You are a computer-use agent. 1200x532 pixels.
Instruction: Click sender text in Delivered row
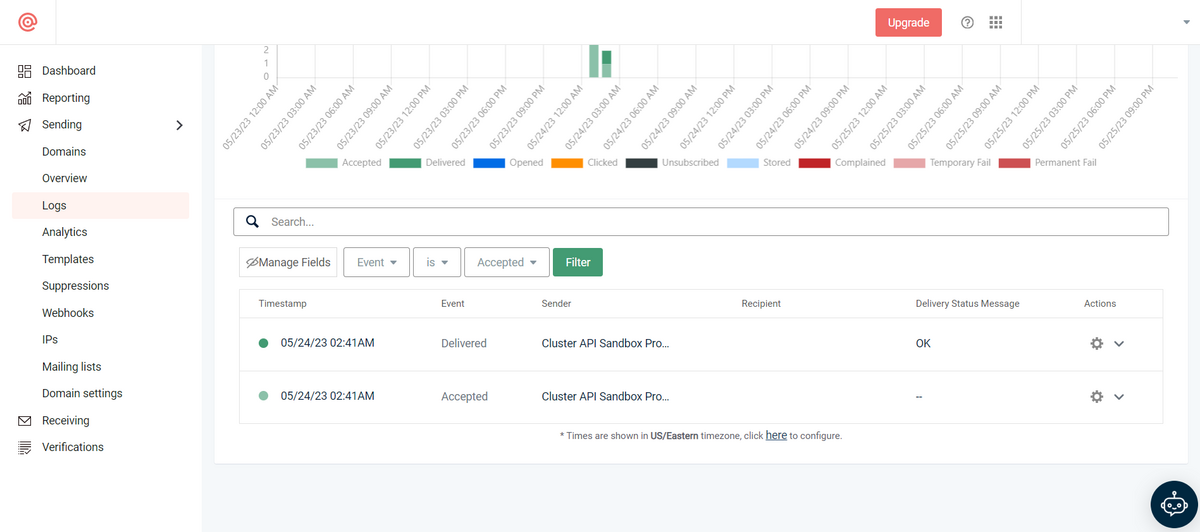click(x=605, y=343)
